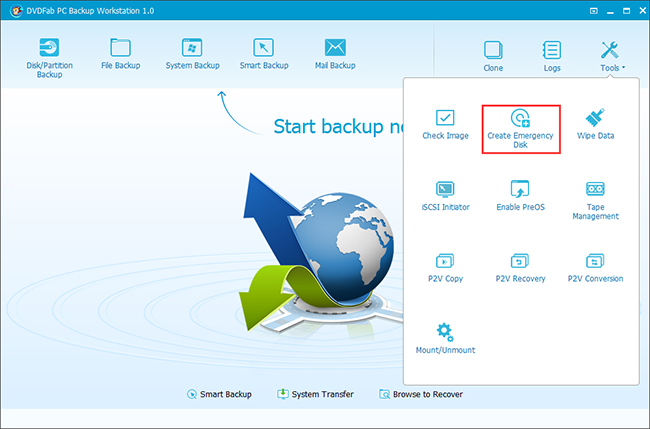Open the Clone tool
Image resolution: width=650 pixels, height=429 pixels.
[x=493, y=56]
